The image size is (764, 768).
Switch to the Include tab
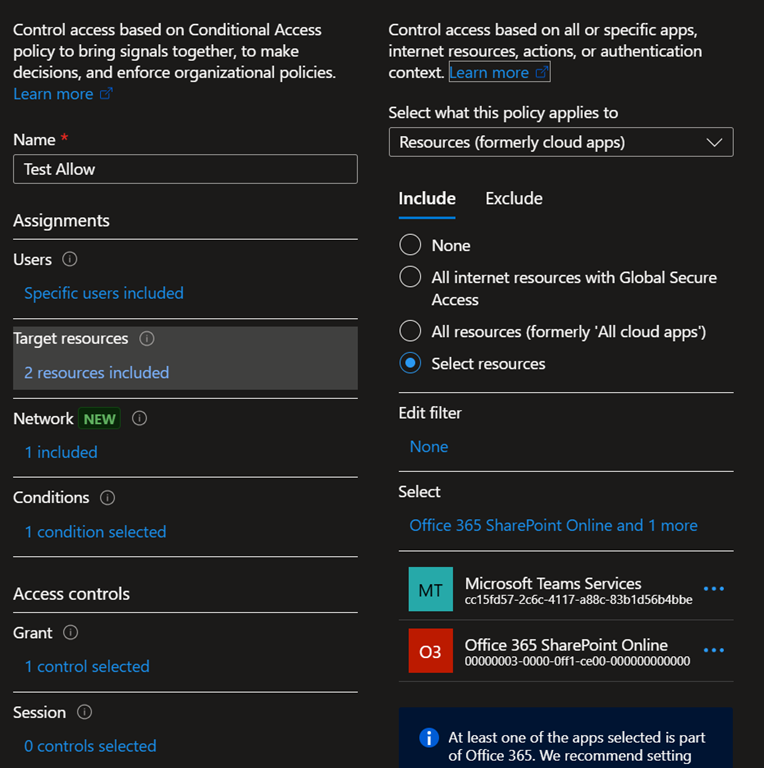pyautogui.click(x=427, y=198)
